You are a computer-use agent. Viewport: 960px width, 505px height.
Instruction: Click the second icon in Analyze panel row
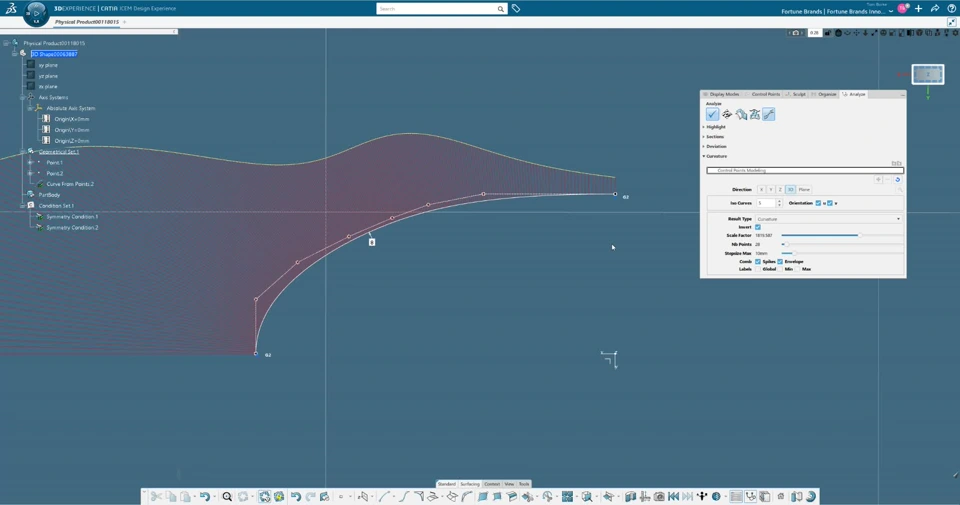pyautogui.click(x=727, y=114)
